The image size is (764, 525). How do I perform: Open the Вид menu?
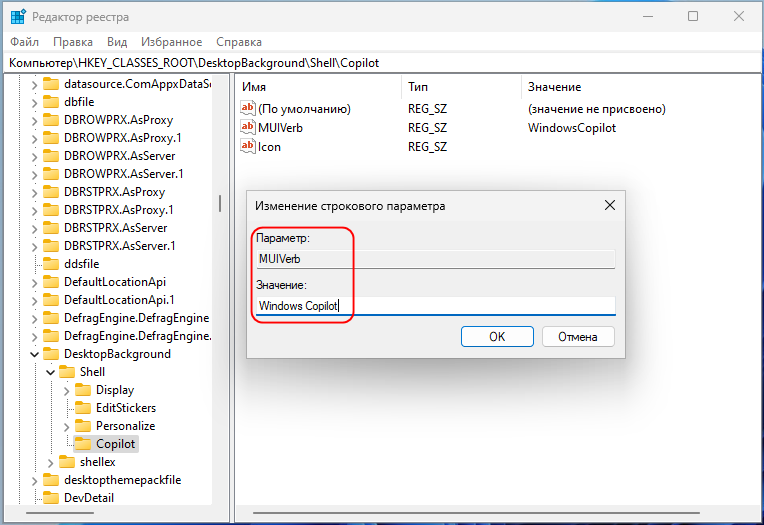(x=117, y=42)
